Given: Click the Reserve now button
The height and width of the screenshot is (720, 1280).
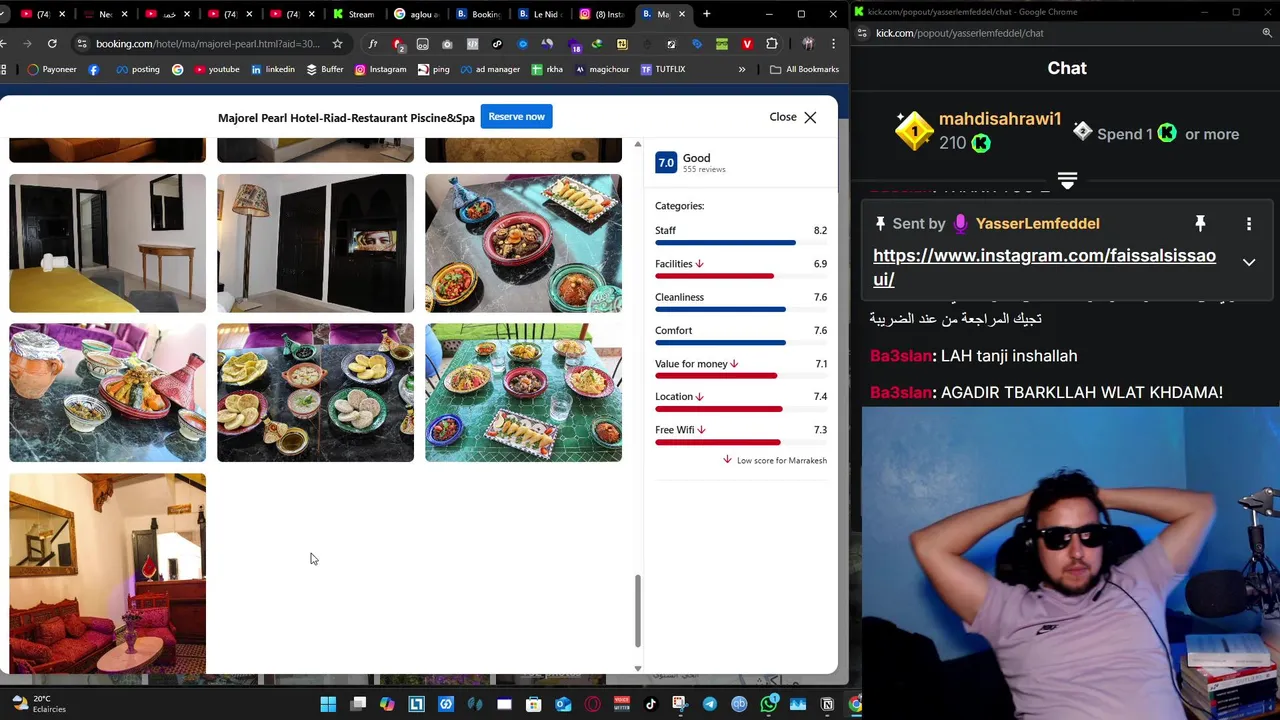Looking at the screenshot, I should coord(516,117).
